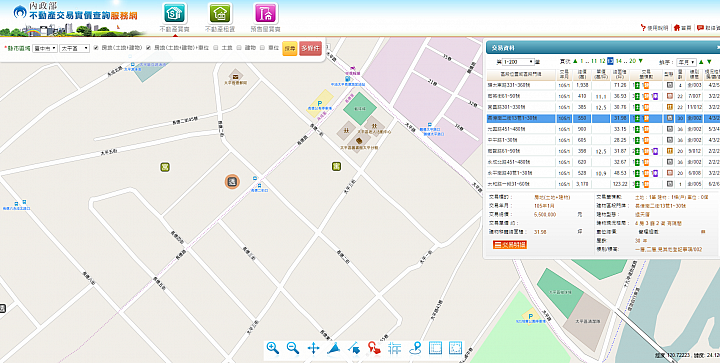Viewport: 720px width, 363px height.
Task: Click the parking lot P icon on map
Action: coord(321,103)
